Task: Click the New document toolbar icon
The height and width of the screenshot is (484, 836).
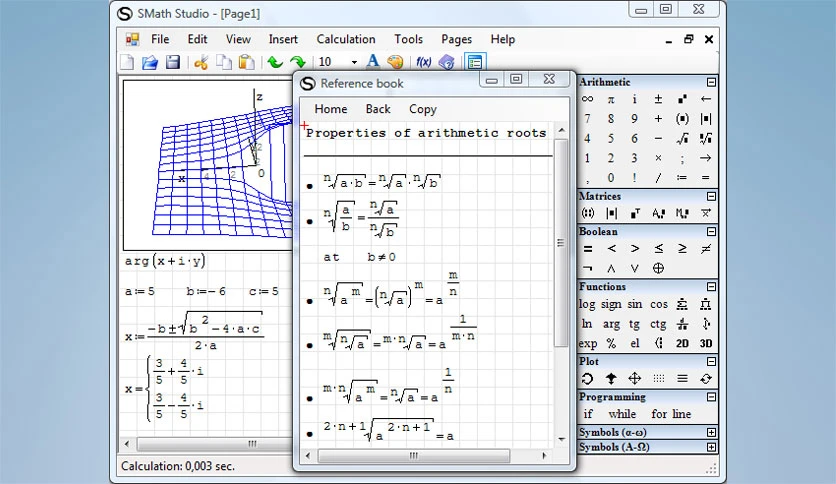Action: tap(127, 62)
